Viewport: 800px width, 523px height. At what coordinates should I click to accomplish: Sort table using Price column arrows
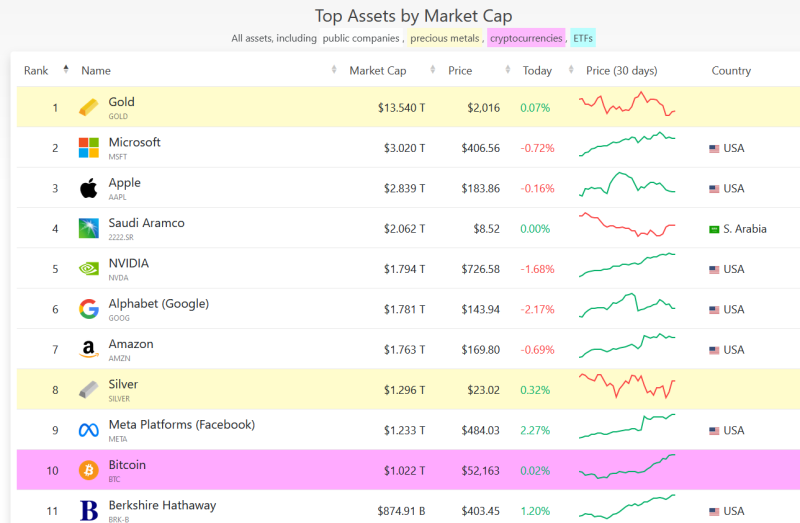(x=508, y=69)
